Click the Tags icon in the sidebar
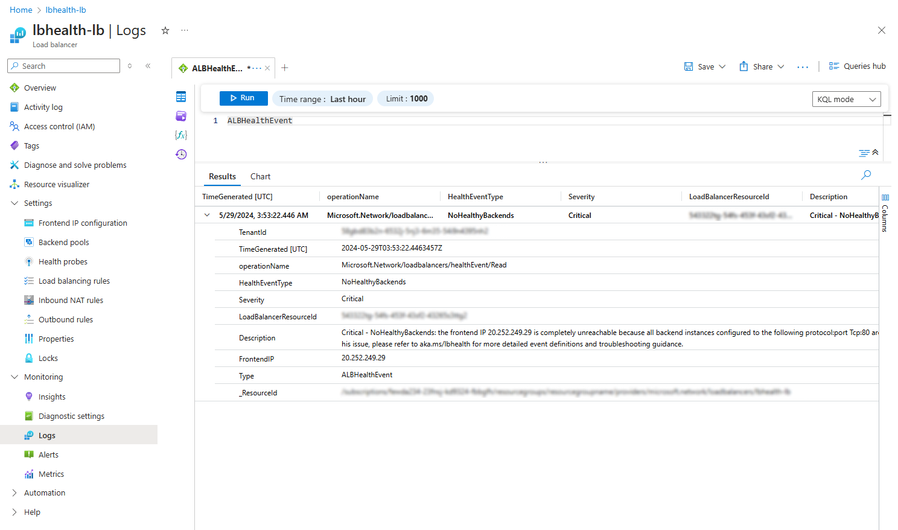 (x=14, y=146)
